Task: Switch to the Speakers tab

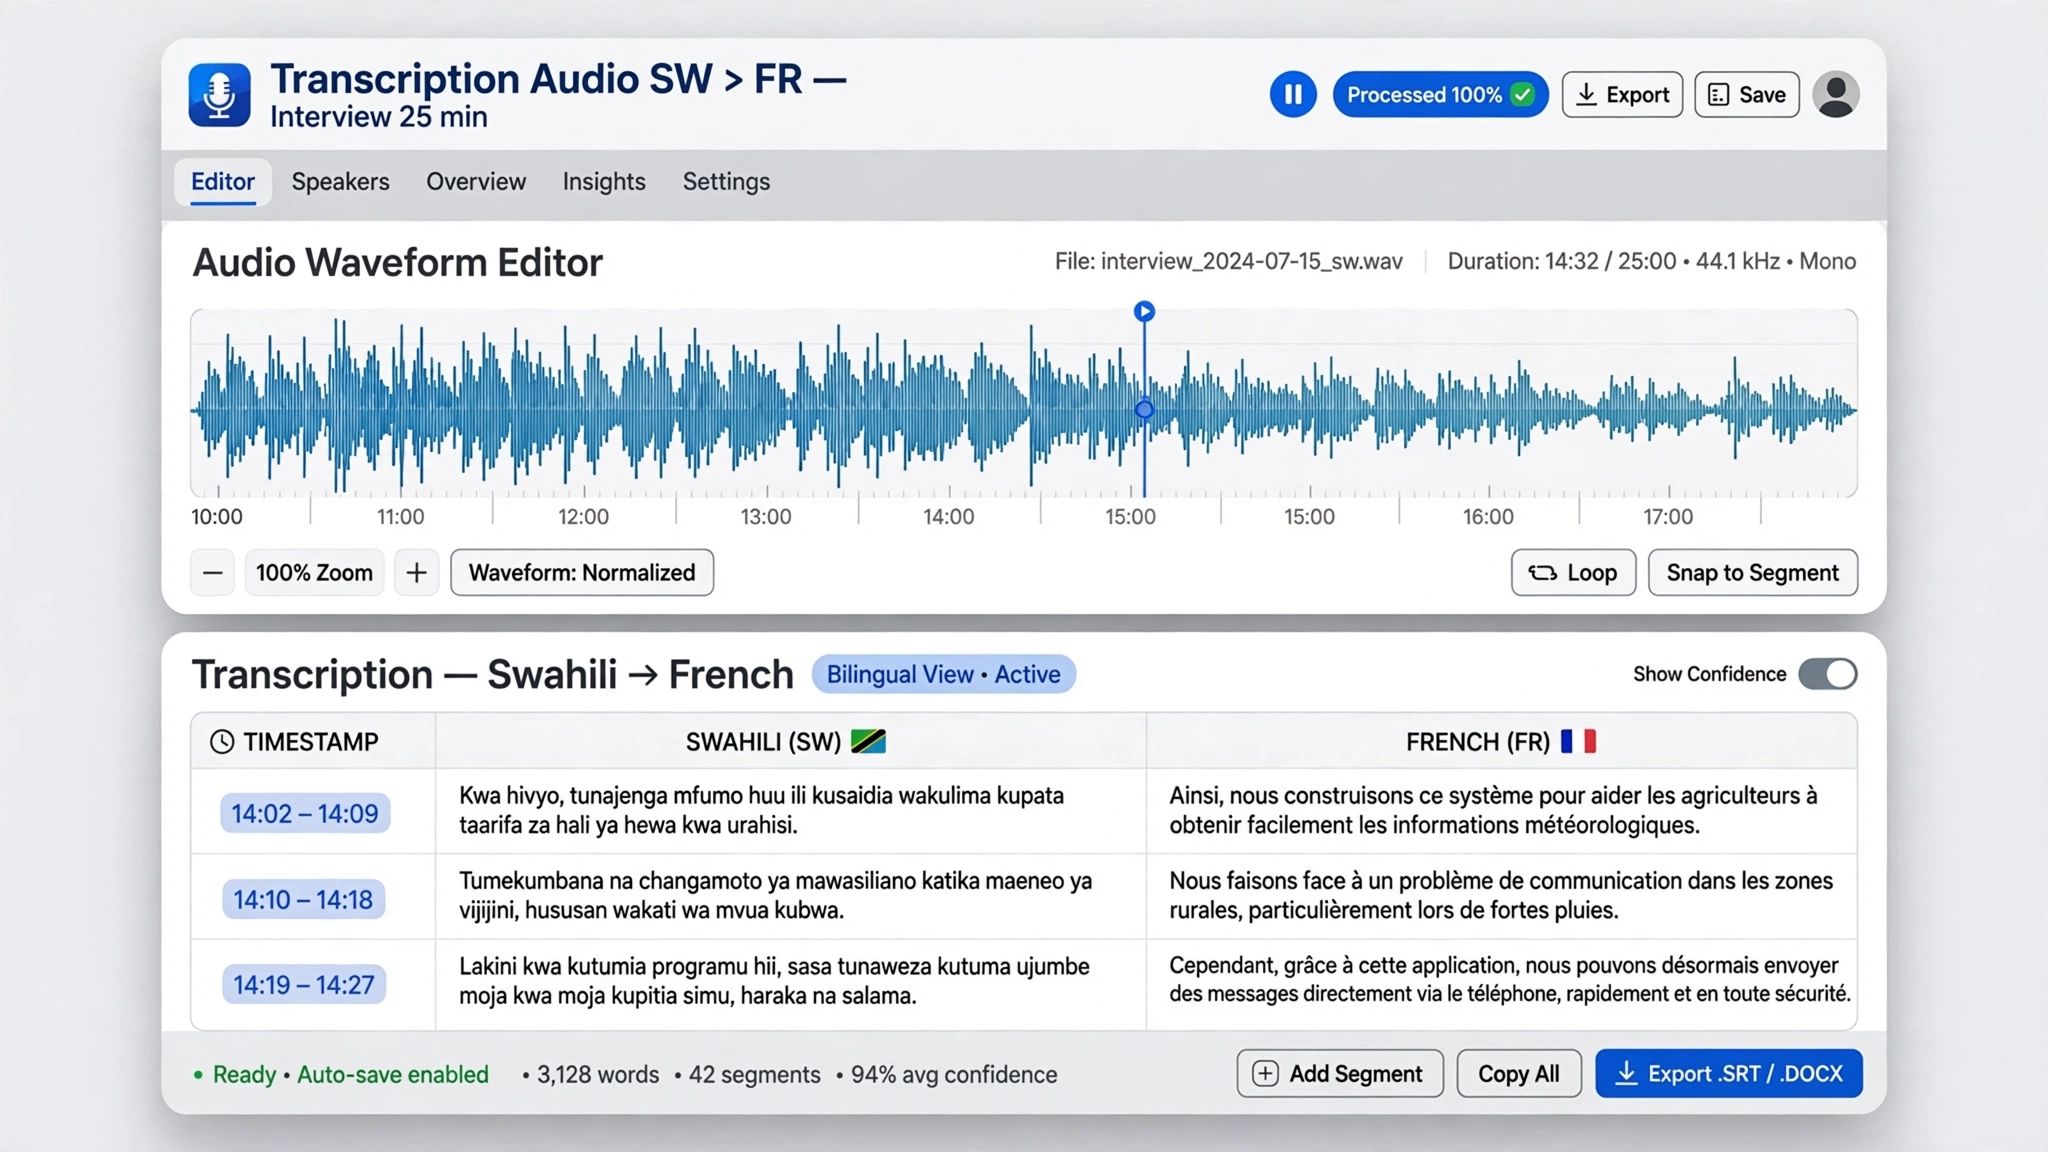Action: pos(340,182)
